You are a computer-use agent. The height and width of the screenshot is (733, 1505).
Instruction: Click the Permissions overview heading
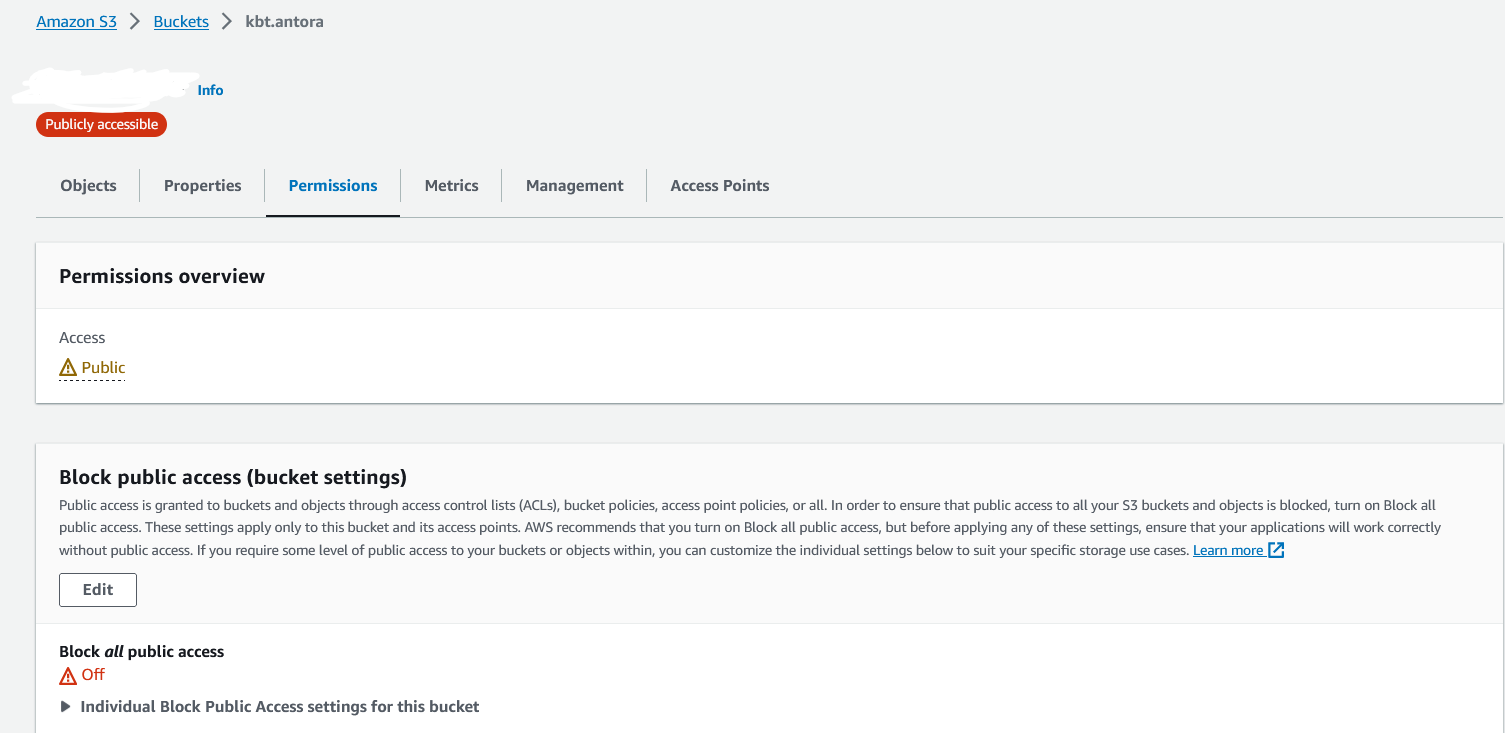pos(162,276)
